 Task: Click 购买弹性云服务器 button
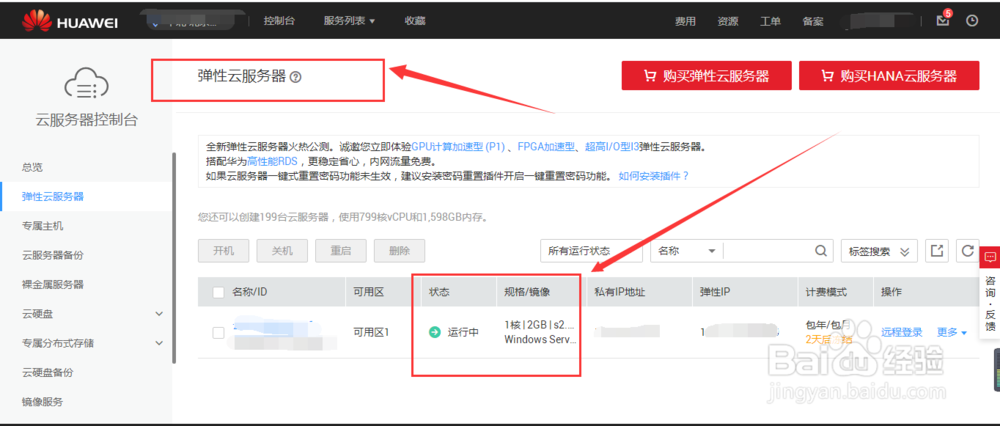click(707, 76)
